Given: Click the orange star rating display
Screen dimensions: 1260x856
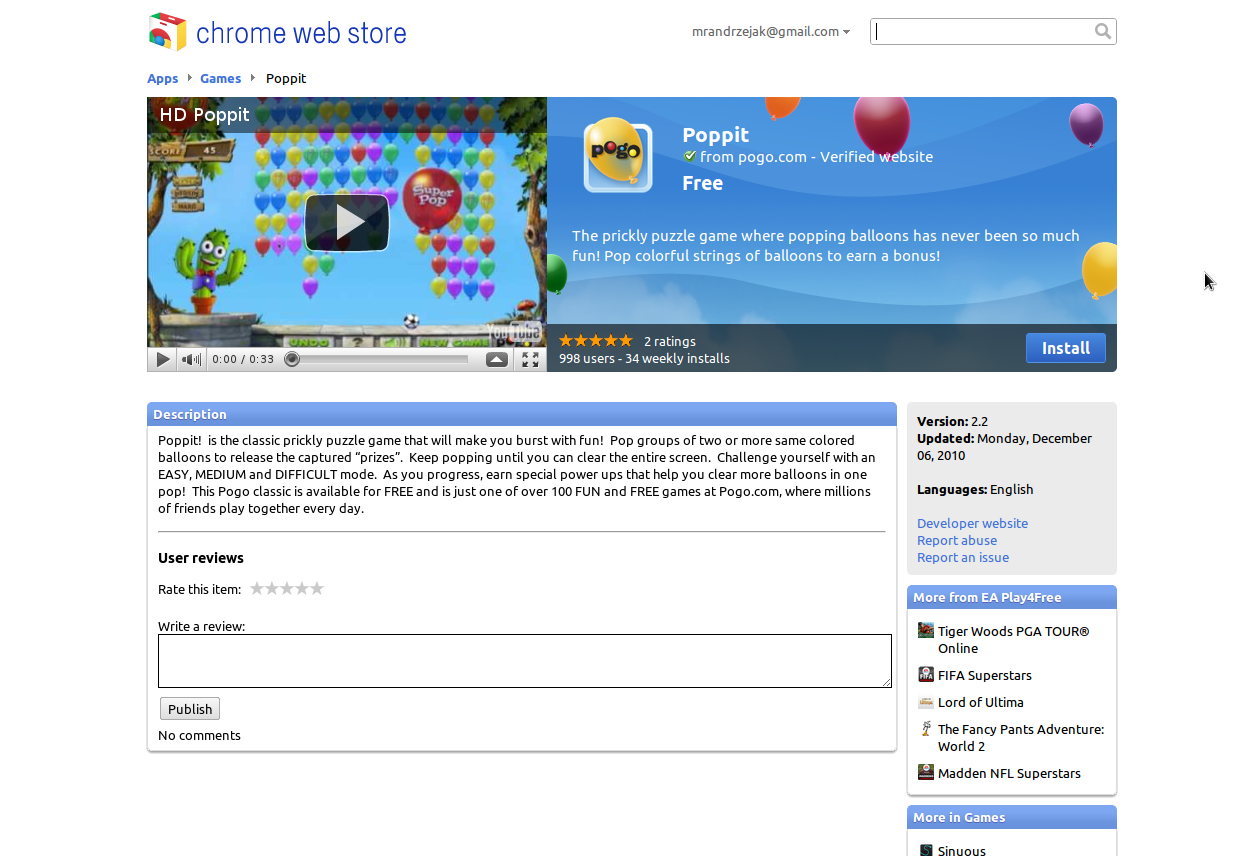Looking at the screenshot, I should [596, 340].
